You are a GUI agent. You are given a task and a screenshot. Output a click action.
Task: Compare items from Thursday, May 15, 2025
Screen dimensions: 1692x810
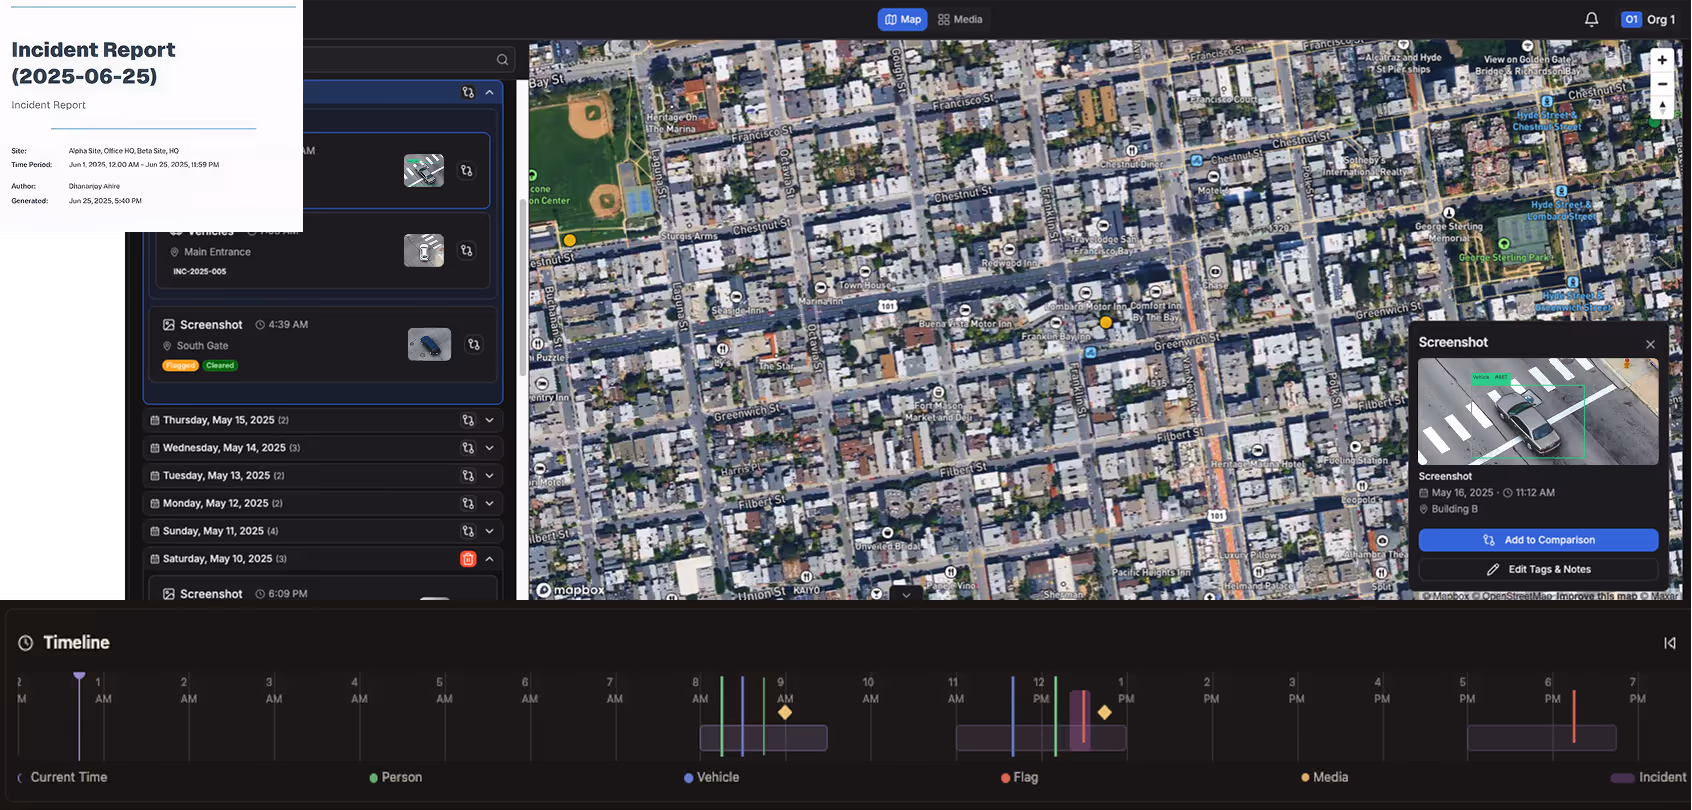point(468,420)
